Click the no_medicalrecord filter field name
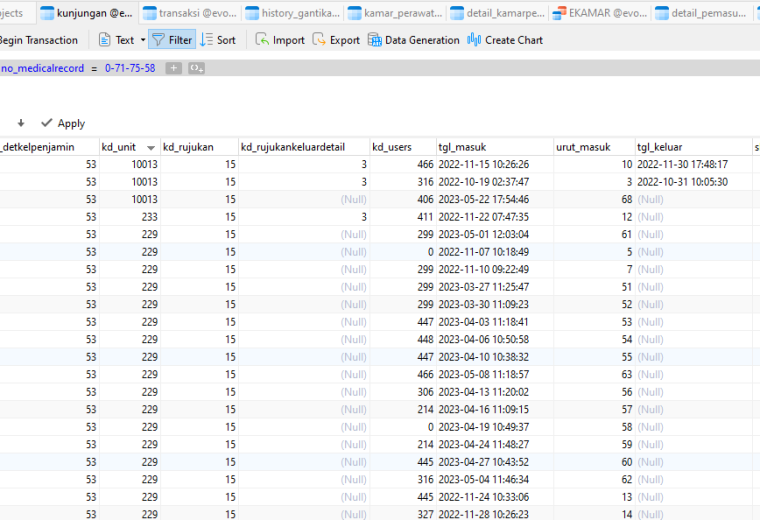Image resolution: width=760 pixels, height=520 pixels. [42, 68]
